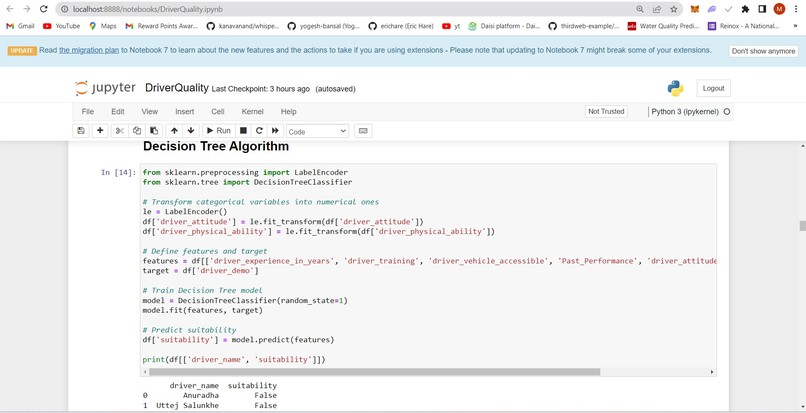Open the cell type Code dropdown

click(x=318, y=131)
